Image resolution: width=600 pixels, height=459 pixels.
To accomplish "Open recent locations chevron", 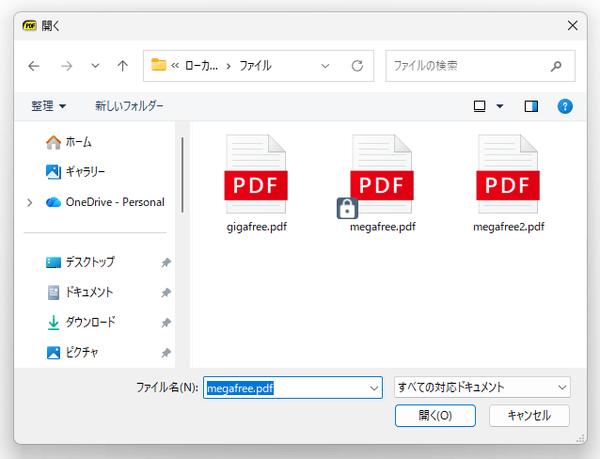I will tap(95, 66).
